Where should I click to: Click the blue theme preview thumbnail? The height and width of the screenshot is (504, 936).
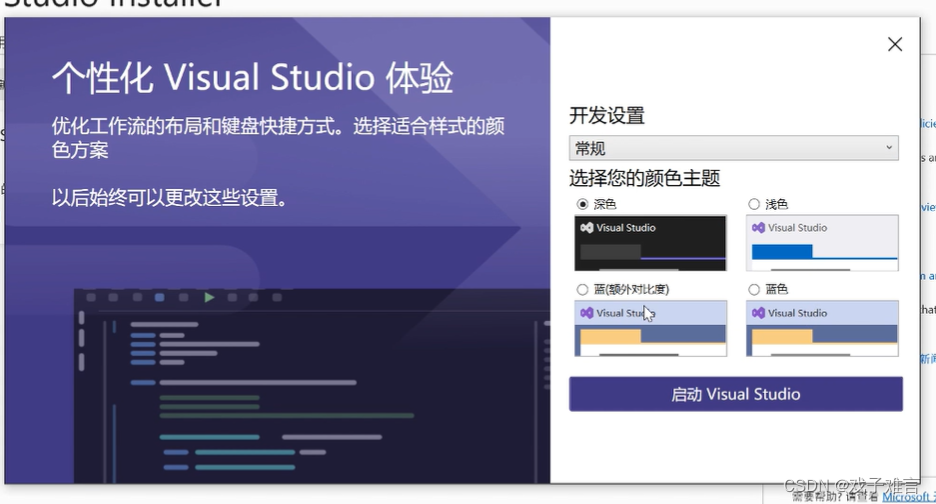[x=822, y=328]
